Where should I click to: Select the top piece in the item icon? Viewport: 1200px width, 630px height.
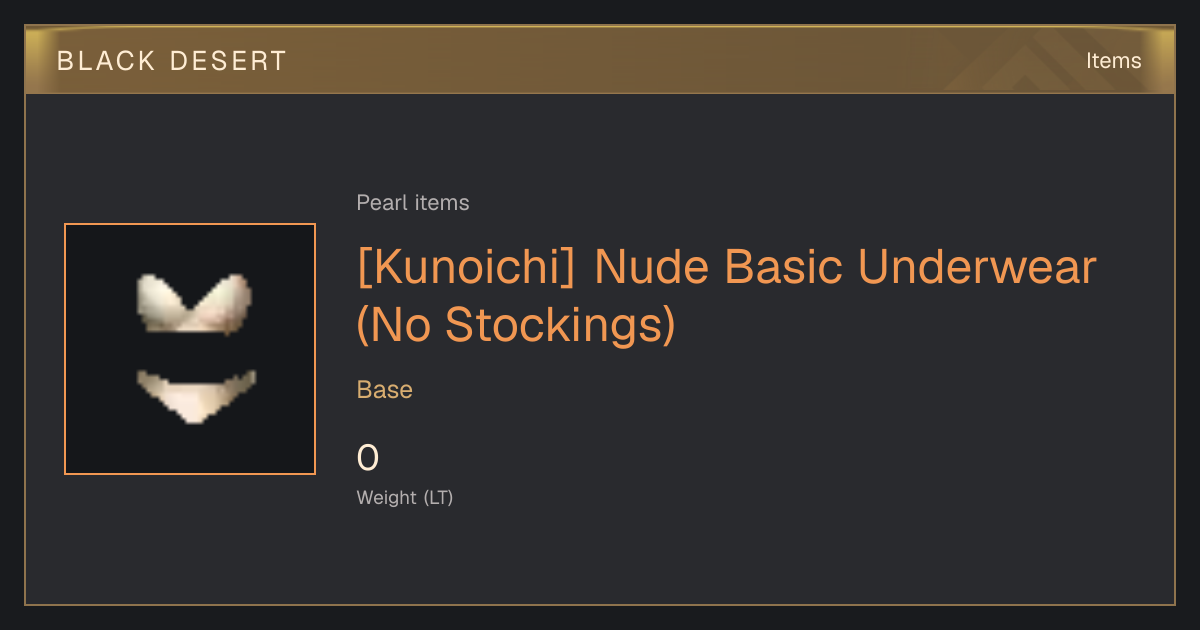coord(193,303)
